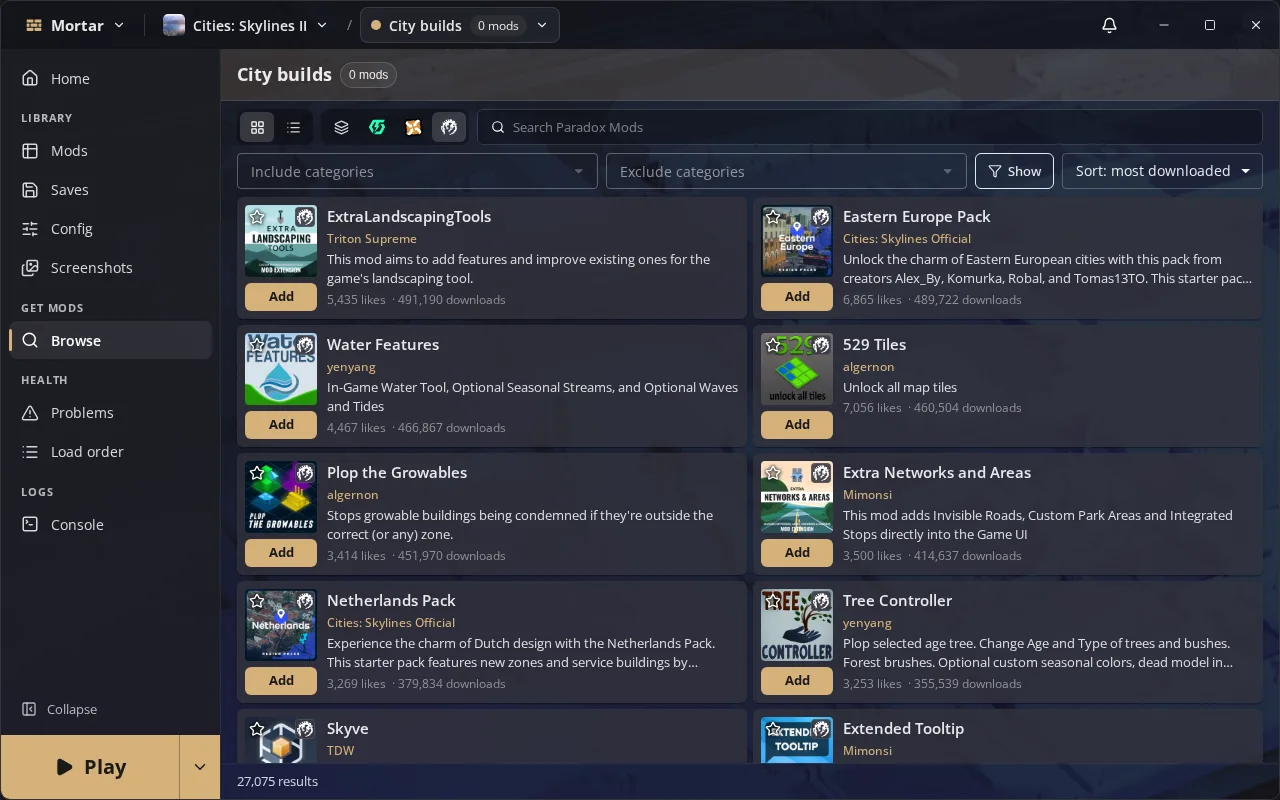Switch to grid view layout

pos(257,127)
